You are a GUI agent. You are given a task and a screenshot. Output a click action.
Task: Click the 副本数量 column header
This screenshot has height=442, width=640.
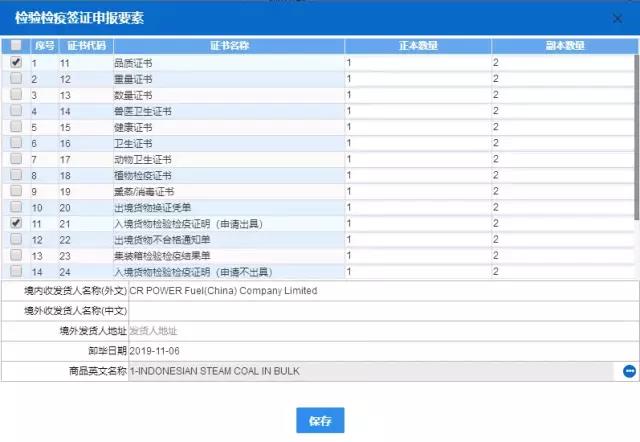coord(565,46)
